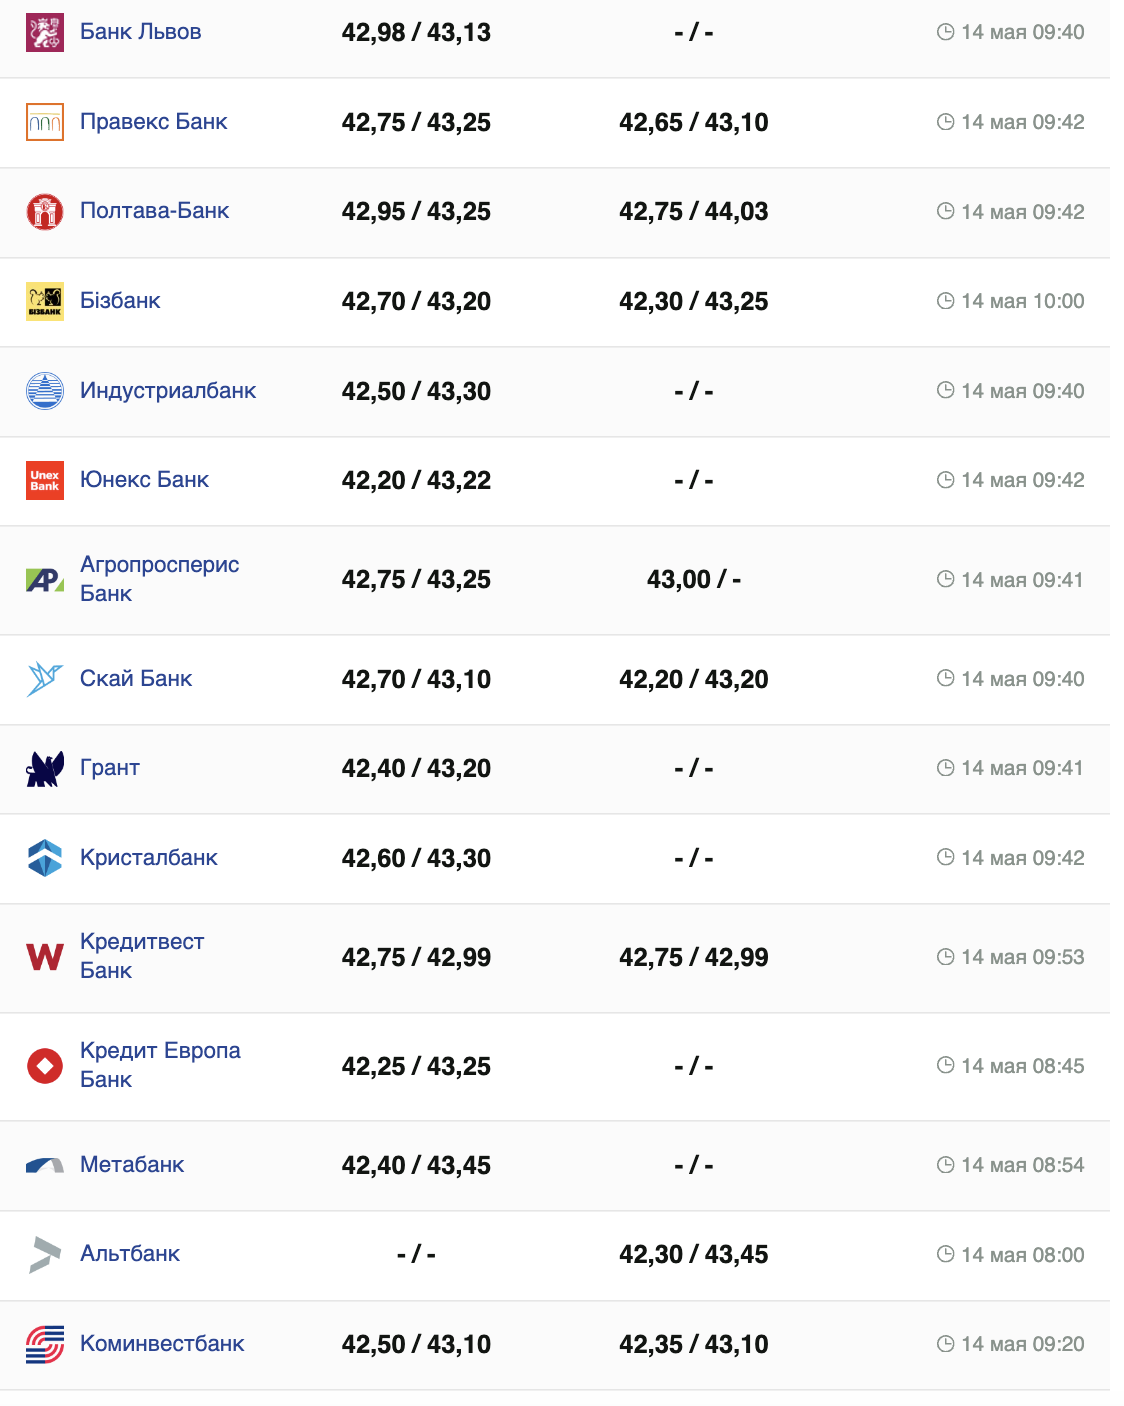The width and height of the screenshot is (1124, 1406).
Task: Click the Unex Bank red logo
Action: coord(45,480)
